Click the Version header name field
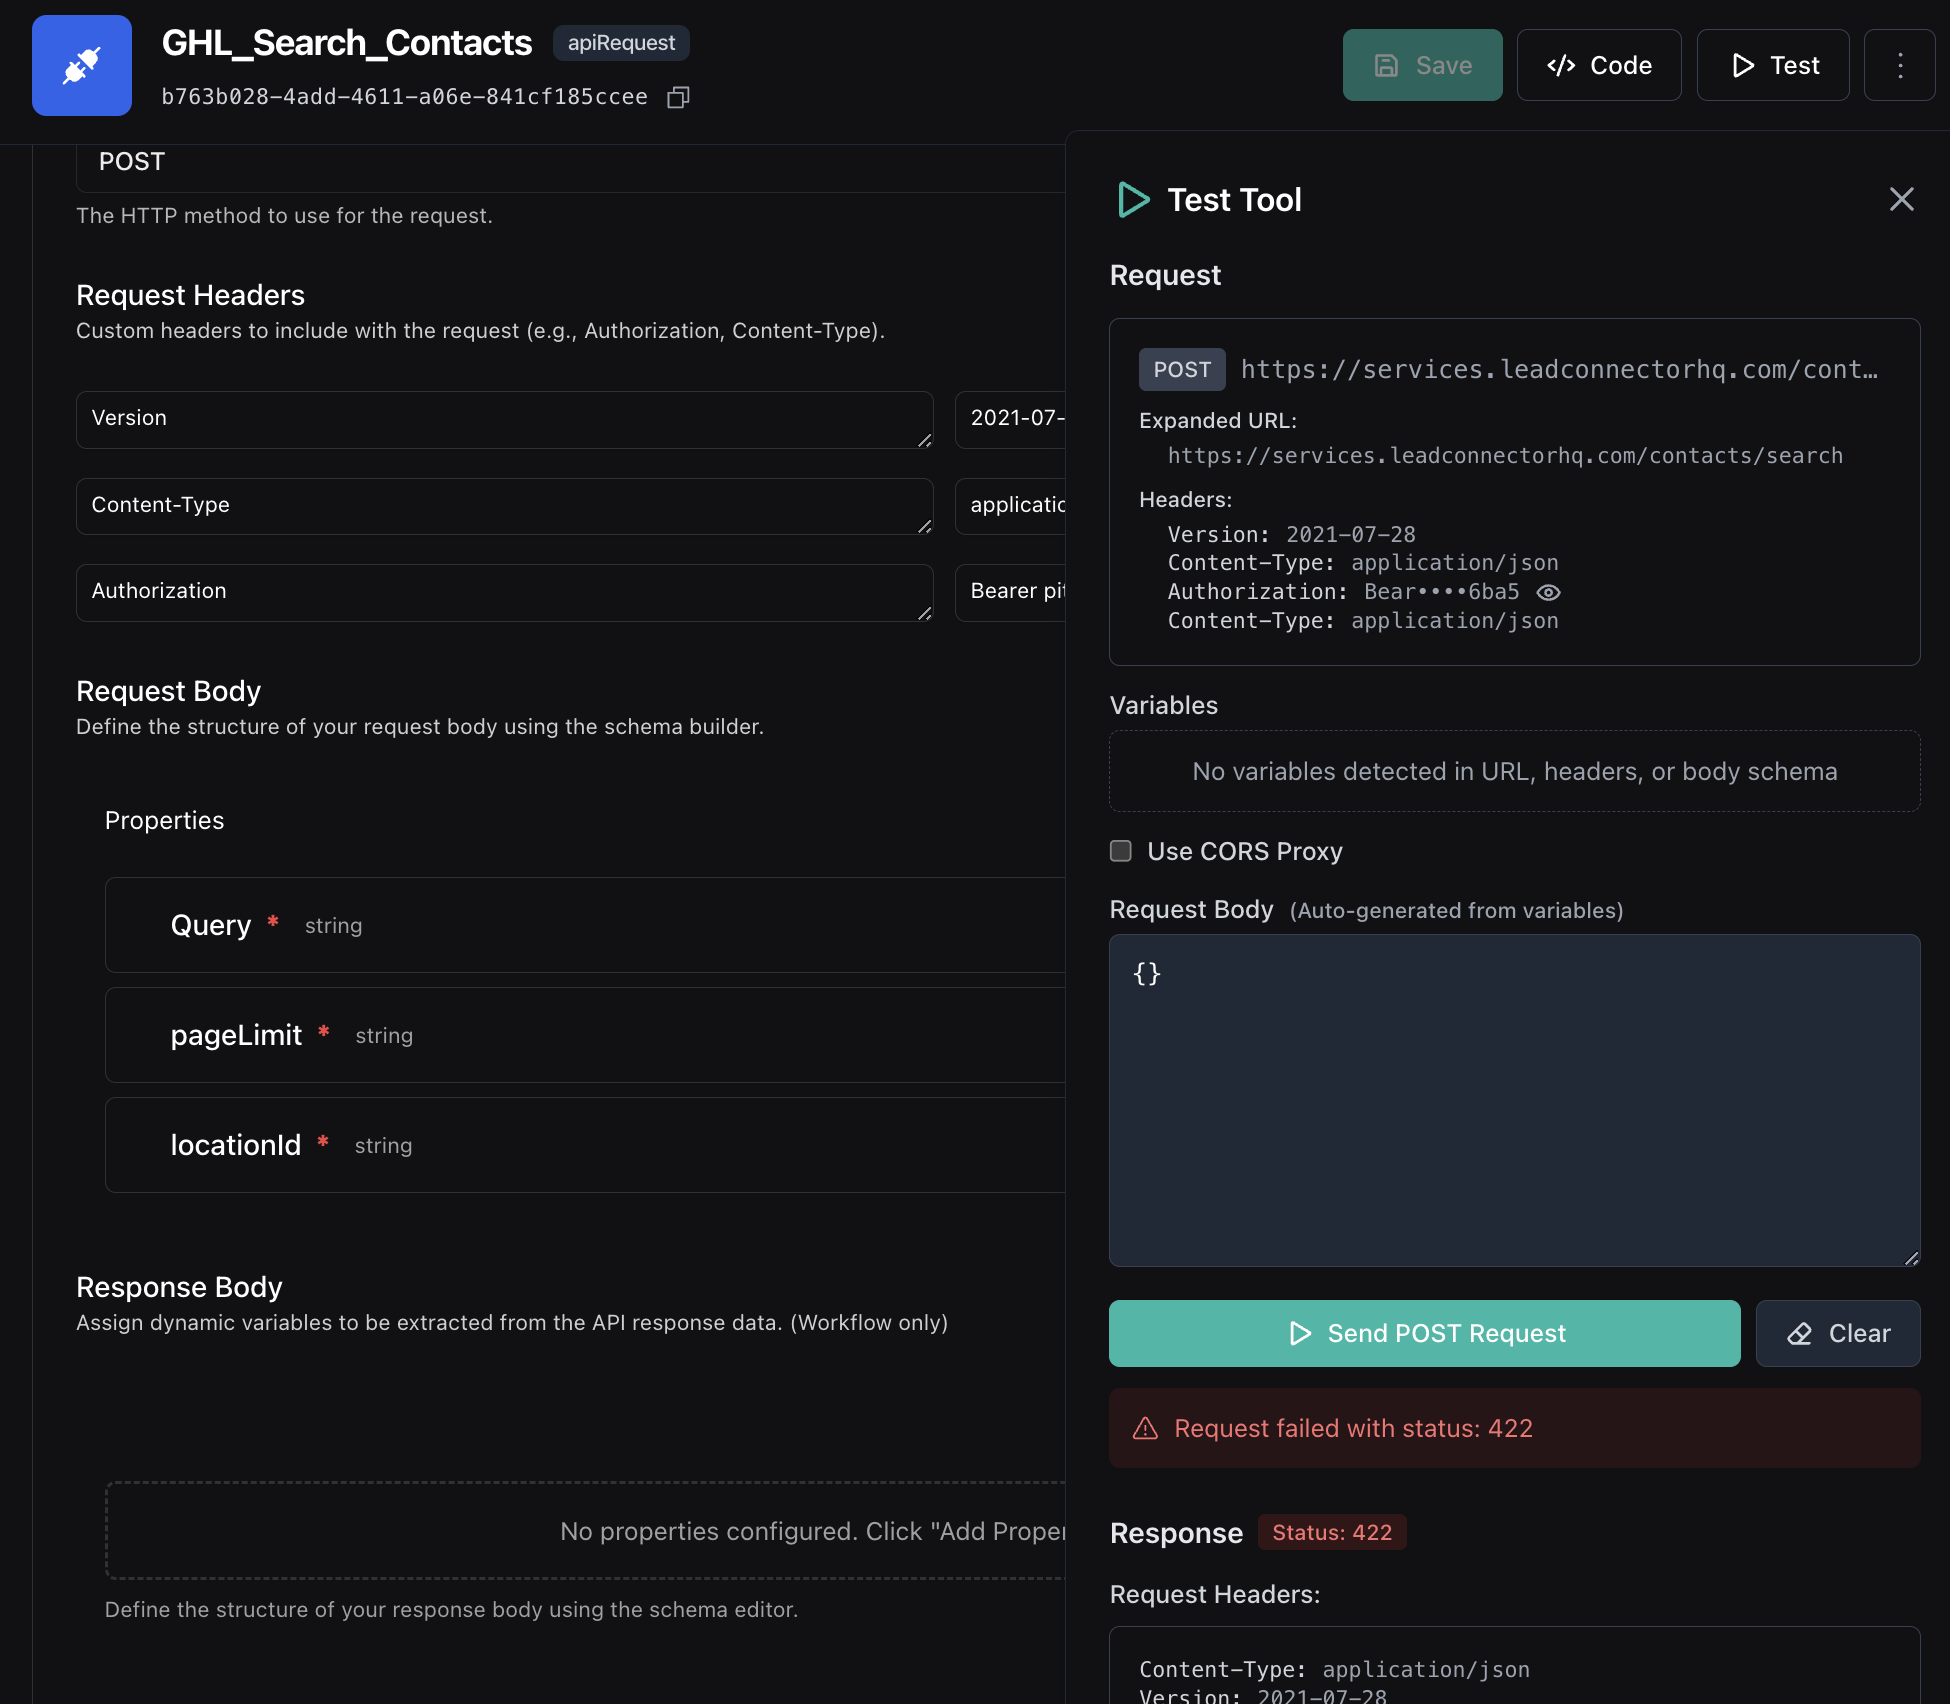 [x=503, y=419]
